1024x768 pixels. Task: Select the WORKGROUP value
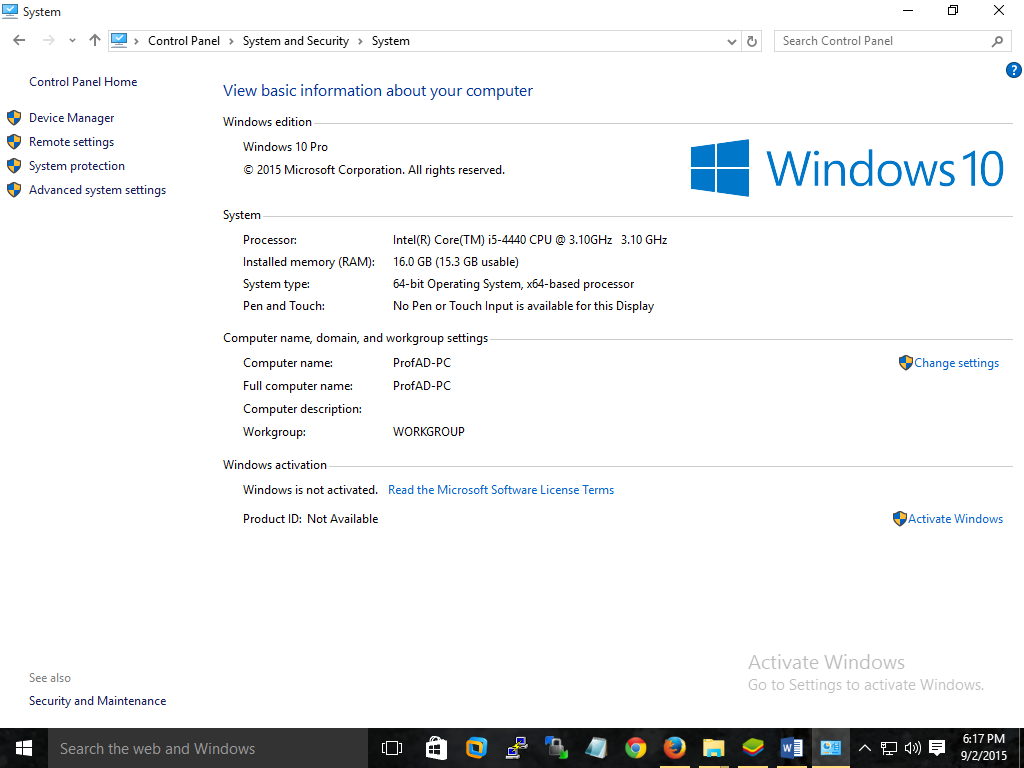click(x=428, y=432)
